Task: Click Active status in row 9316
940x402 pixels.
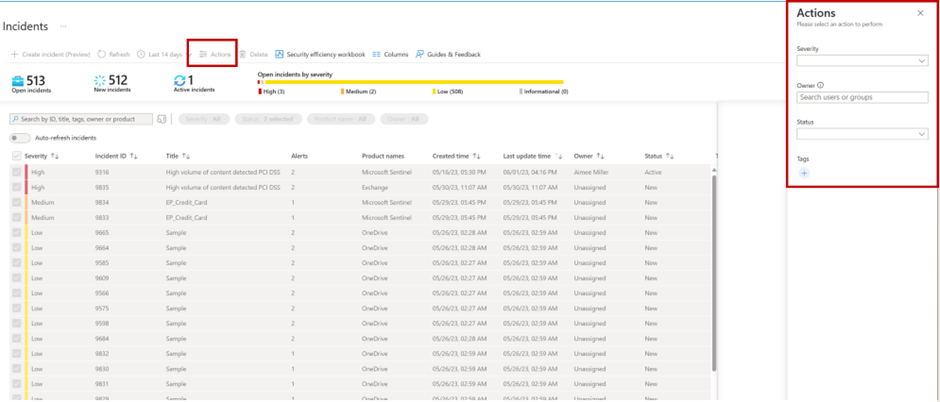Action: [x=653, y=173]
